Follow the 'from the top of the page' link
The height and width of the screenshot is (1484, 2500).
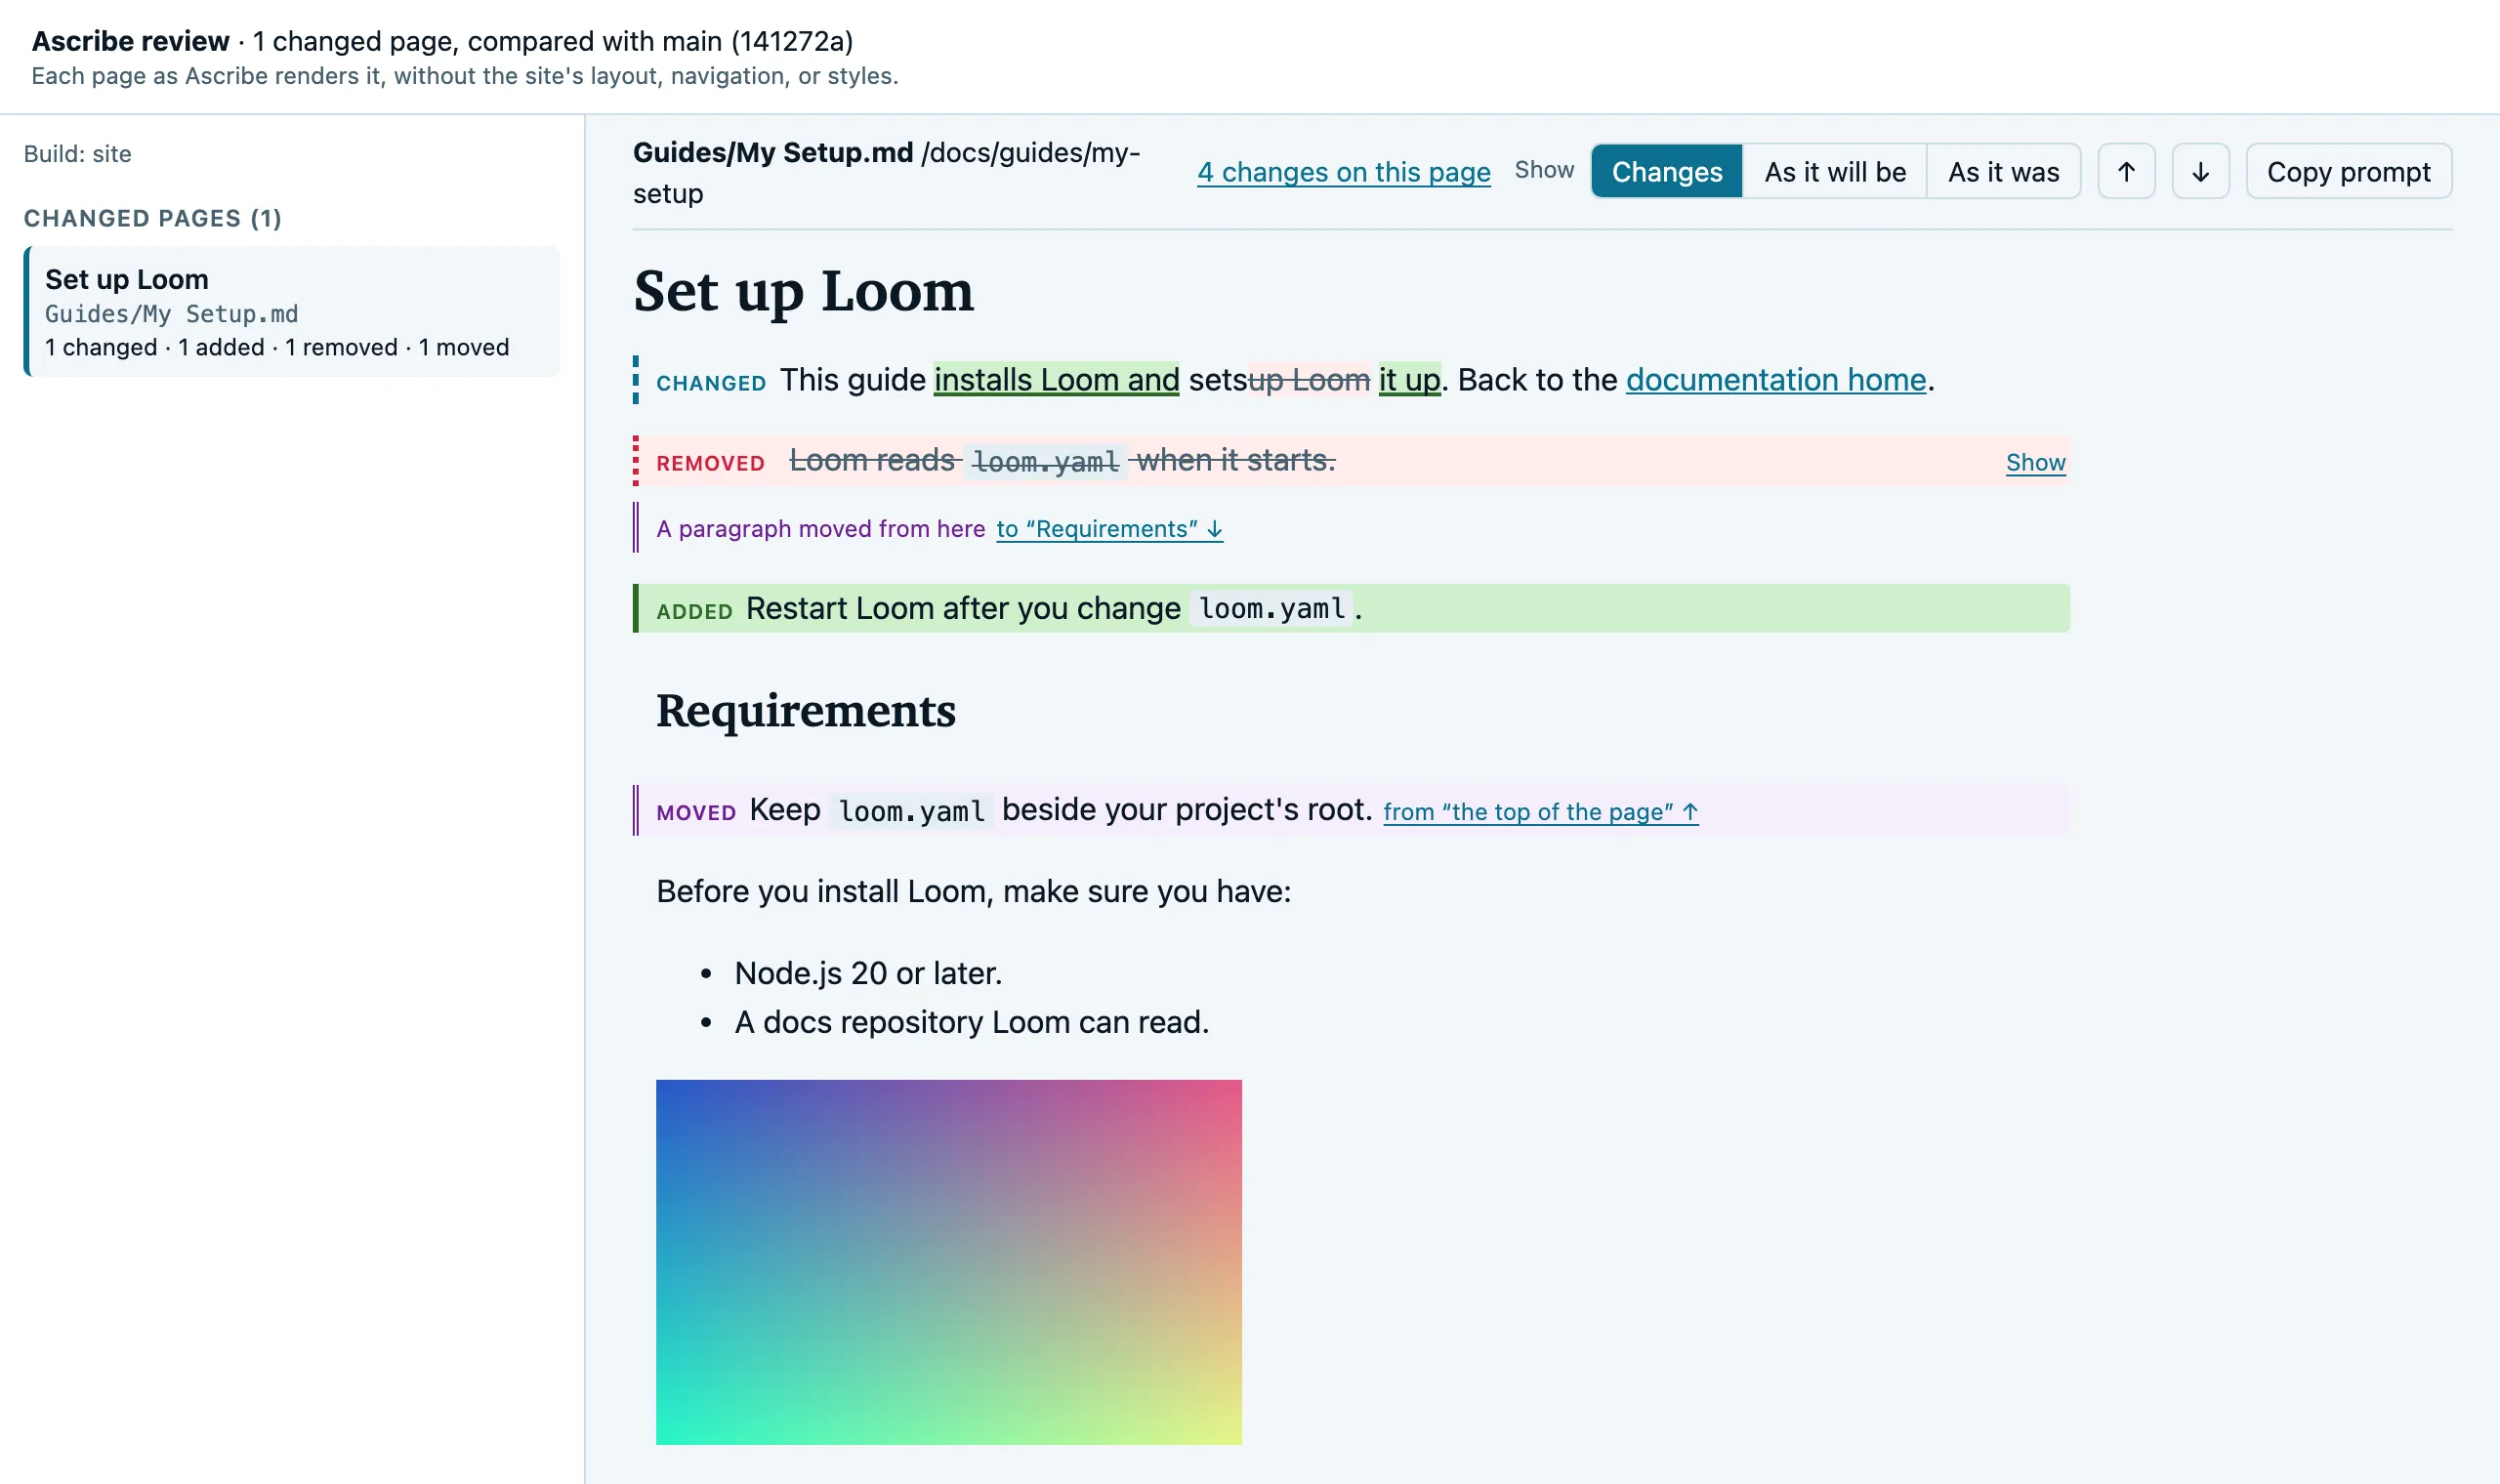[x=1540, y=812]
